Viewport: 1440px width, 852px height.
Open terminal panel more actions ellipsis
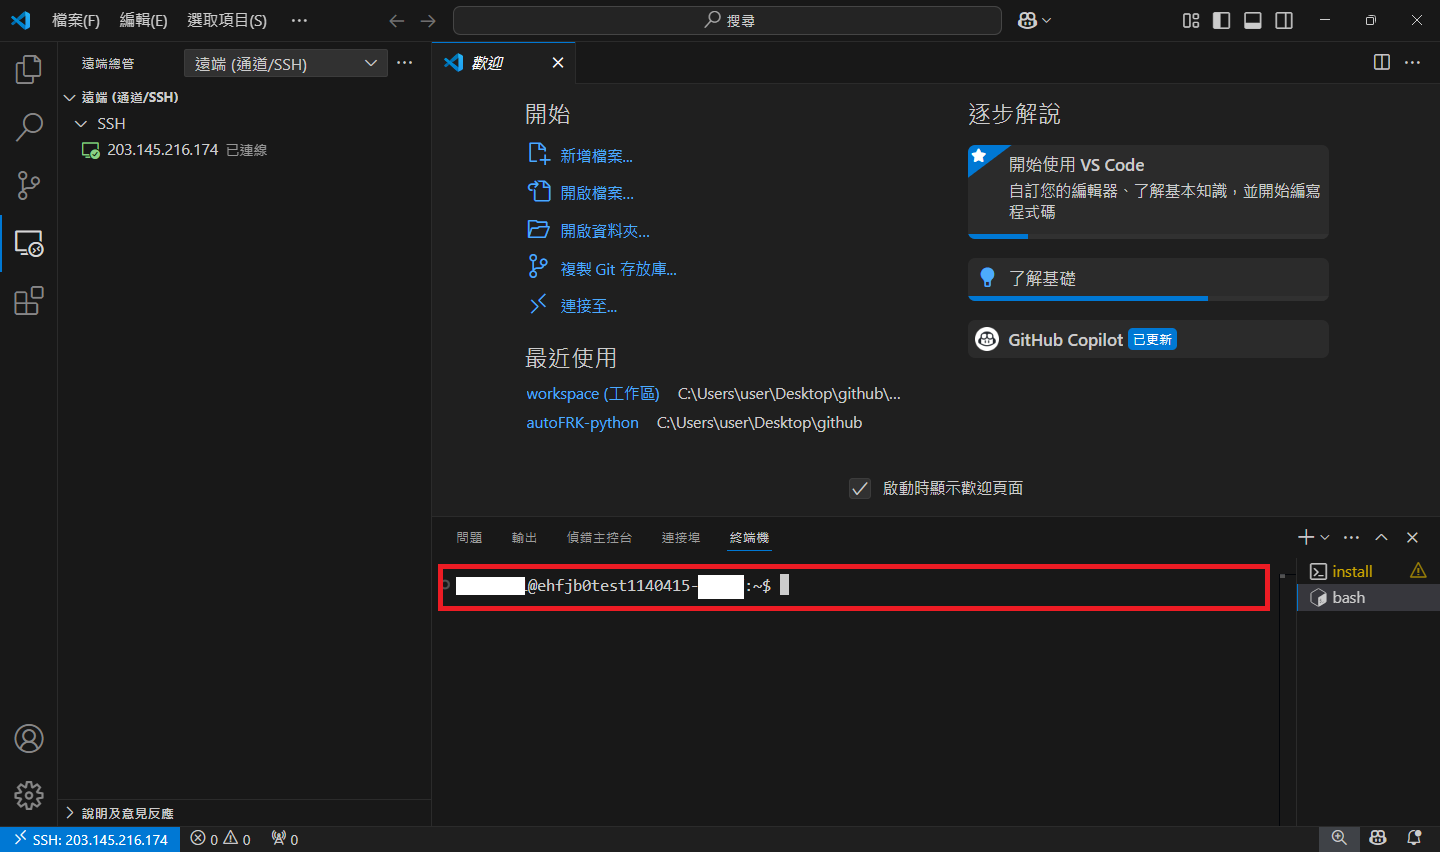pyautogui.click(x=1351, y=537)
